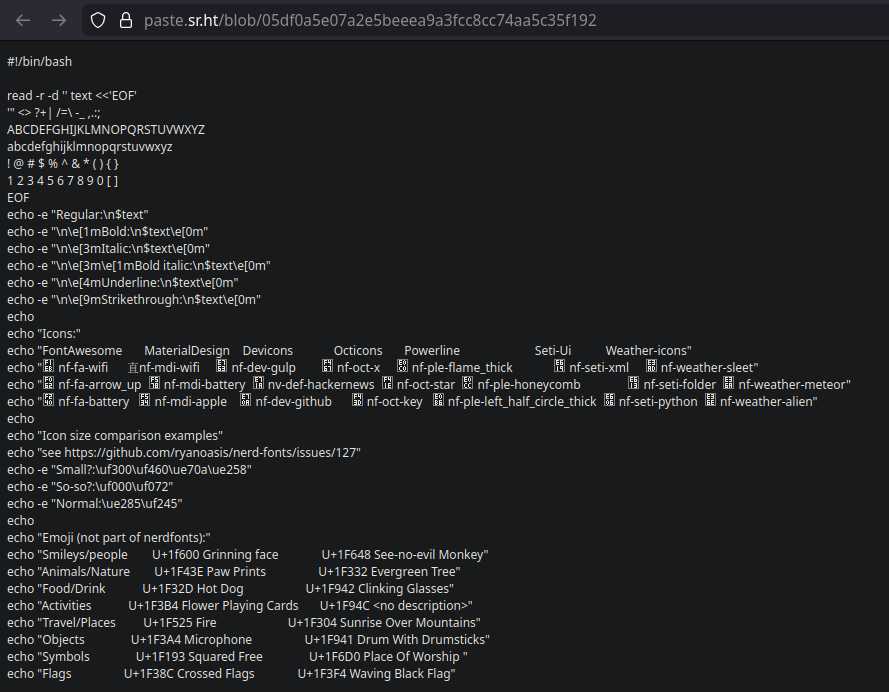889x692 pixels.
Task: Click the #!/bin/bash shebang line
Action: 39,62
